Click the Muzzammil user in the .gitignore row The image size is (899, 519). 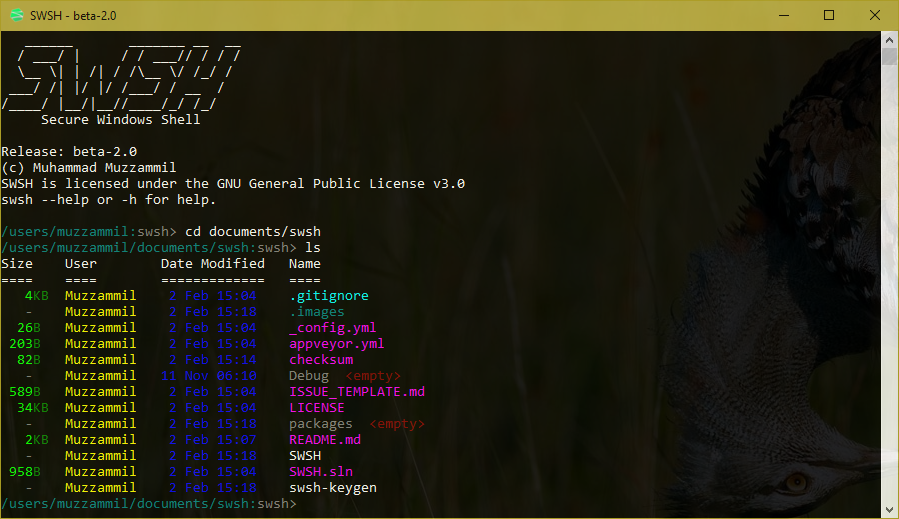[100, 296]
